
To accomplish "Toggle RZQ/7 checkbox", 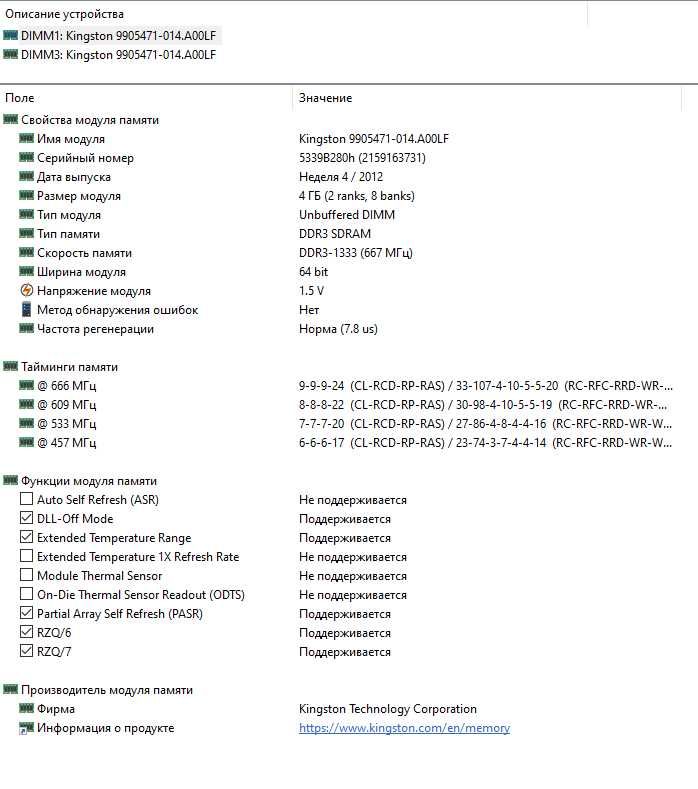I will click(26, 651).
